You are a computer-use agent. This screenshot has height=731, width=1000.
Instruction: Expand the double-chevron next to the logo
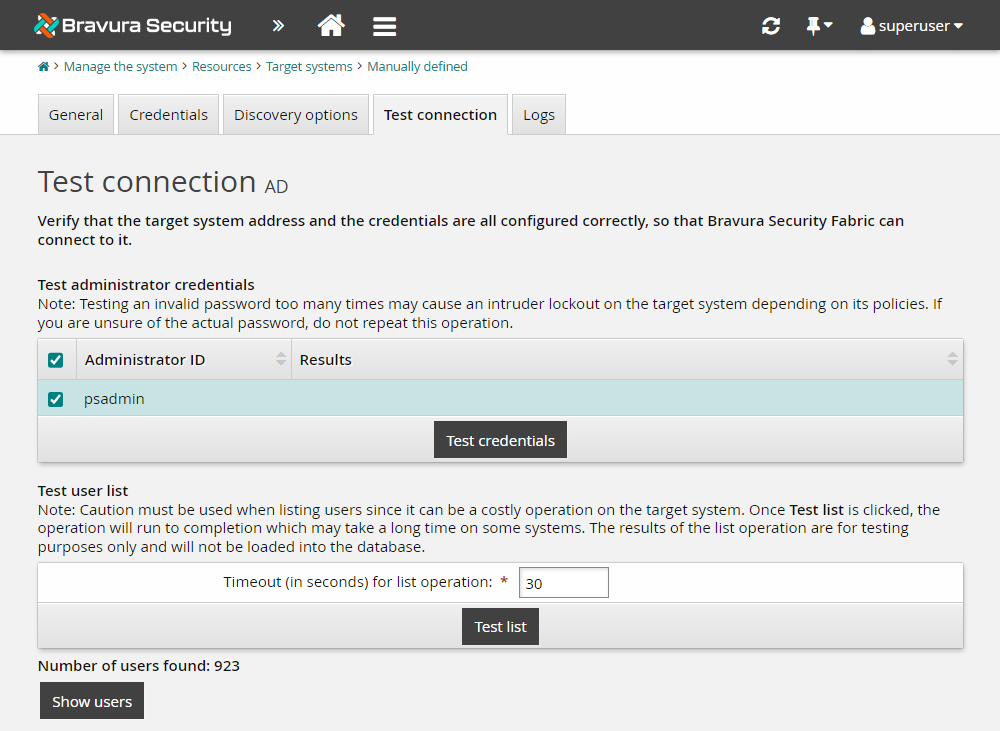(x=277, y=25)
